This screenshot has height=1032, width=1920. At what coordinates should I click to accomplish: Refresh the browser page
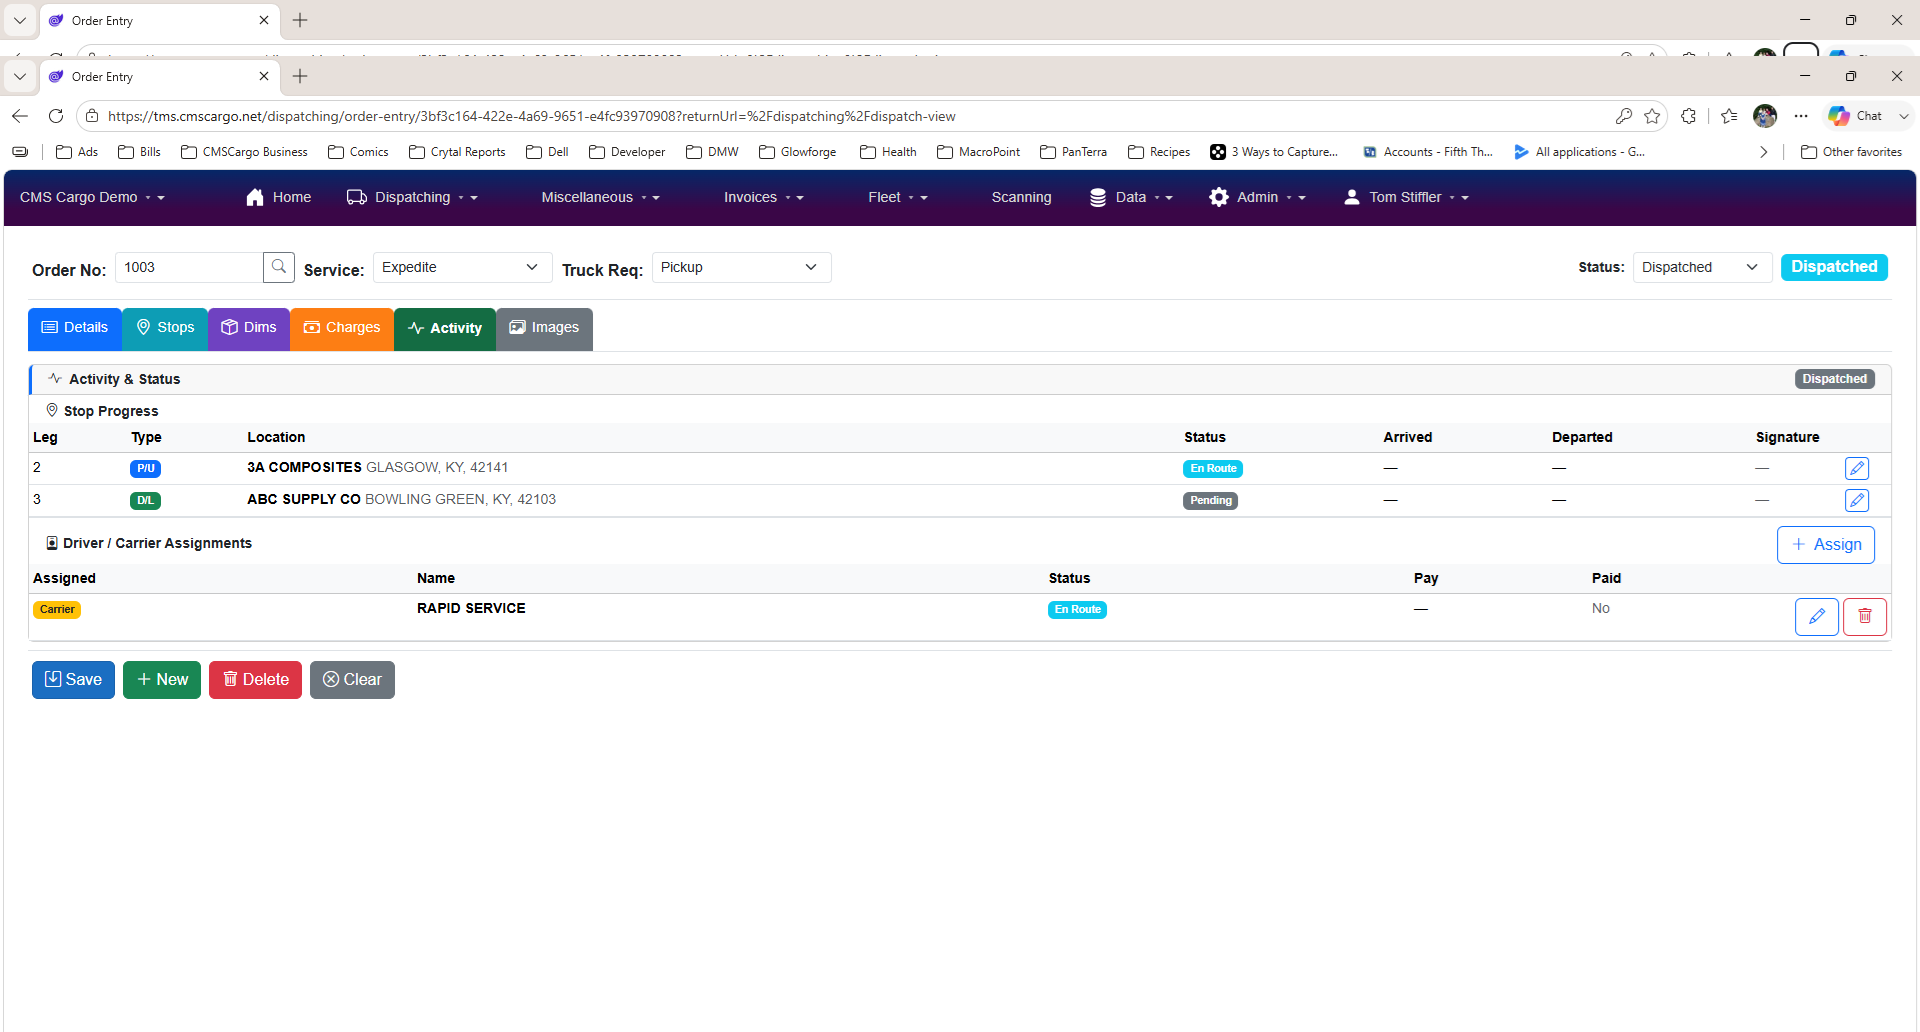[x=56, y=116]
